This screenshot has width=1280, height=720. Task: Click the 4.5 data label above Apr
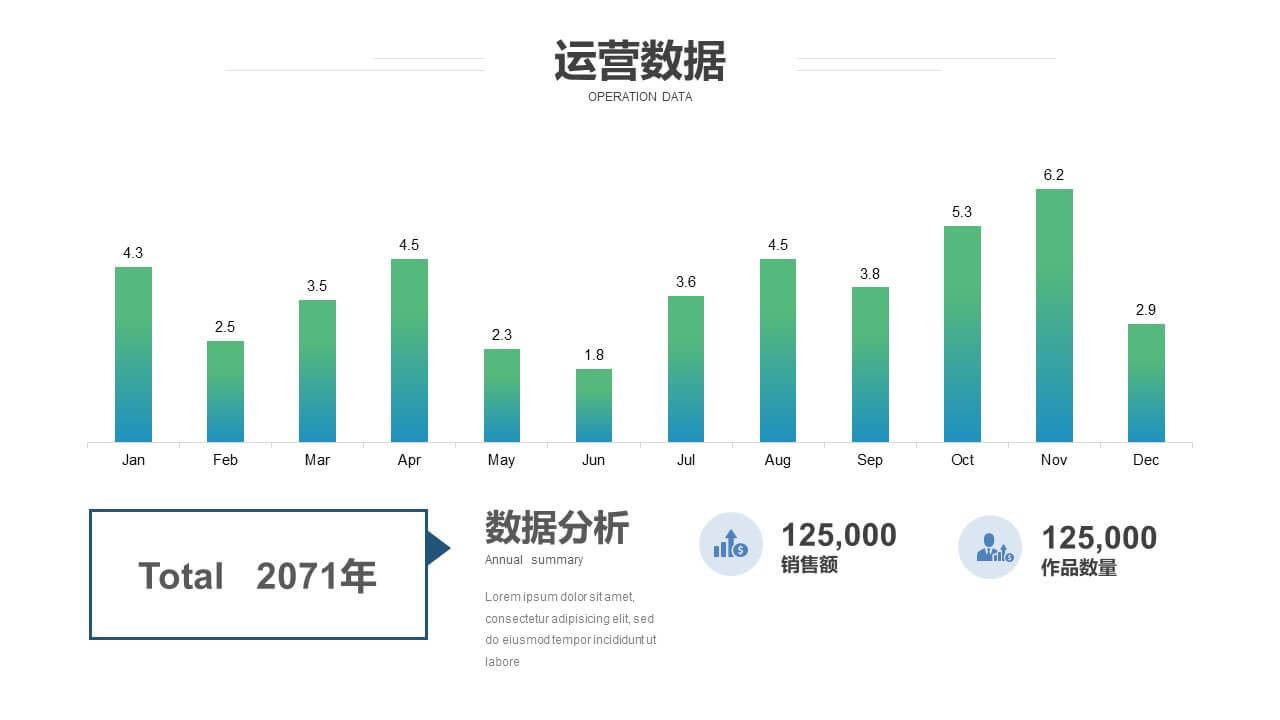[409, 245]
